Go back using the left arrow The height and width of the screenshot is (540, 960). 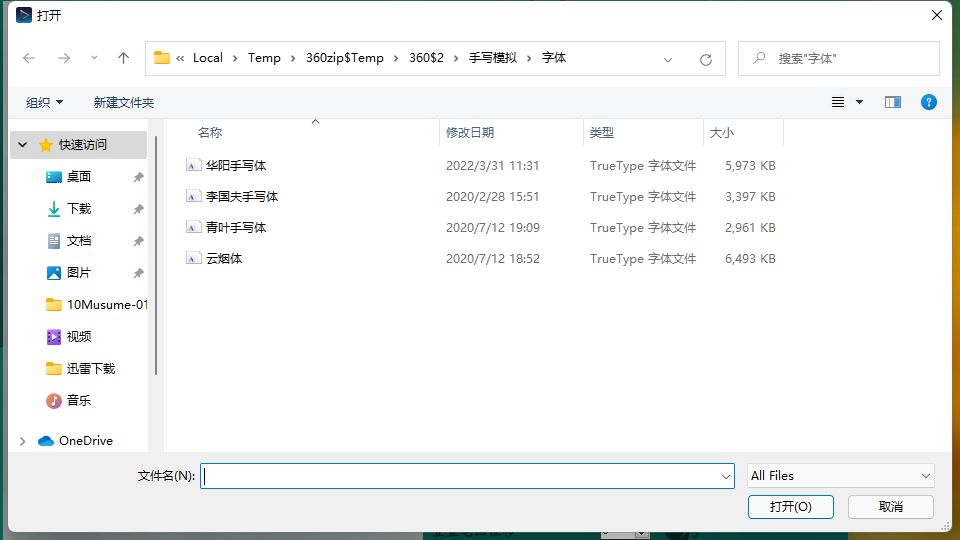[x=29, y=58]
